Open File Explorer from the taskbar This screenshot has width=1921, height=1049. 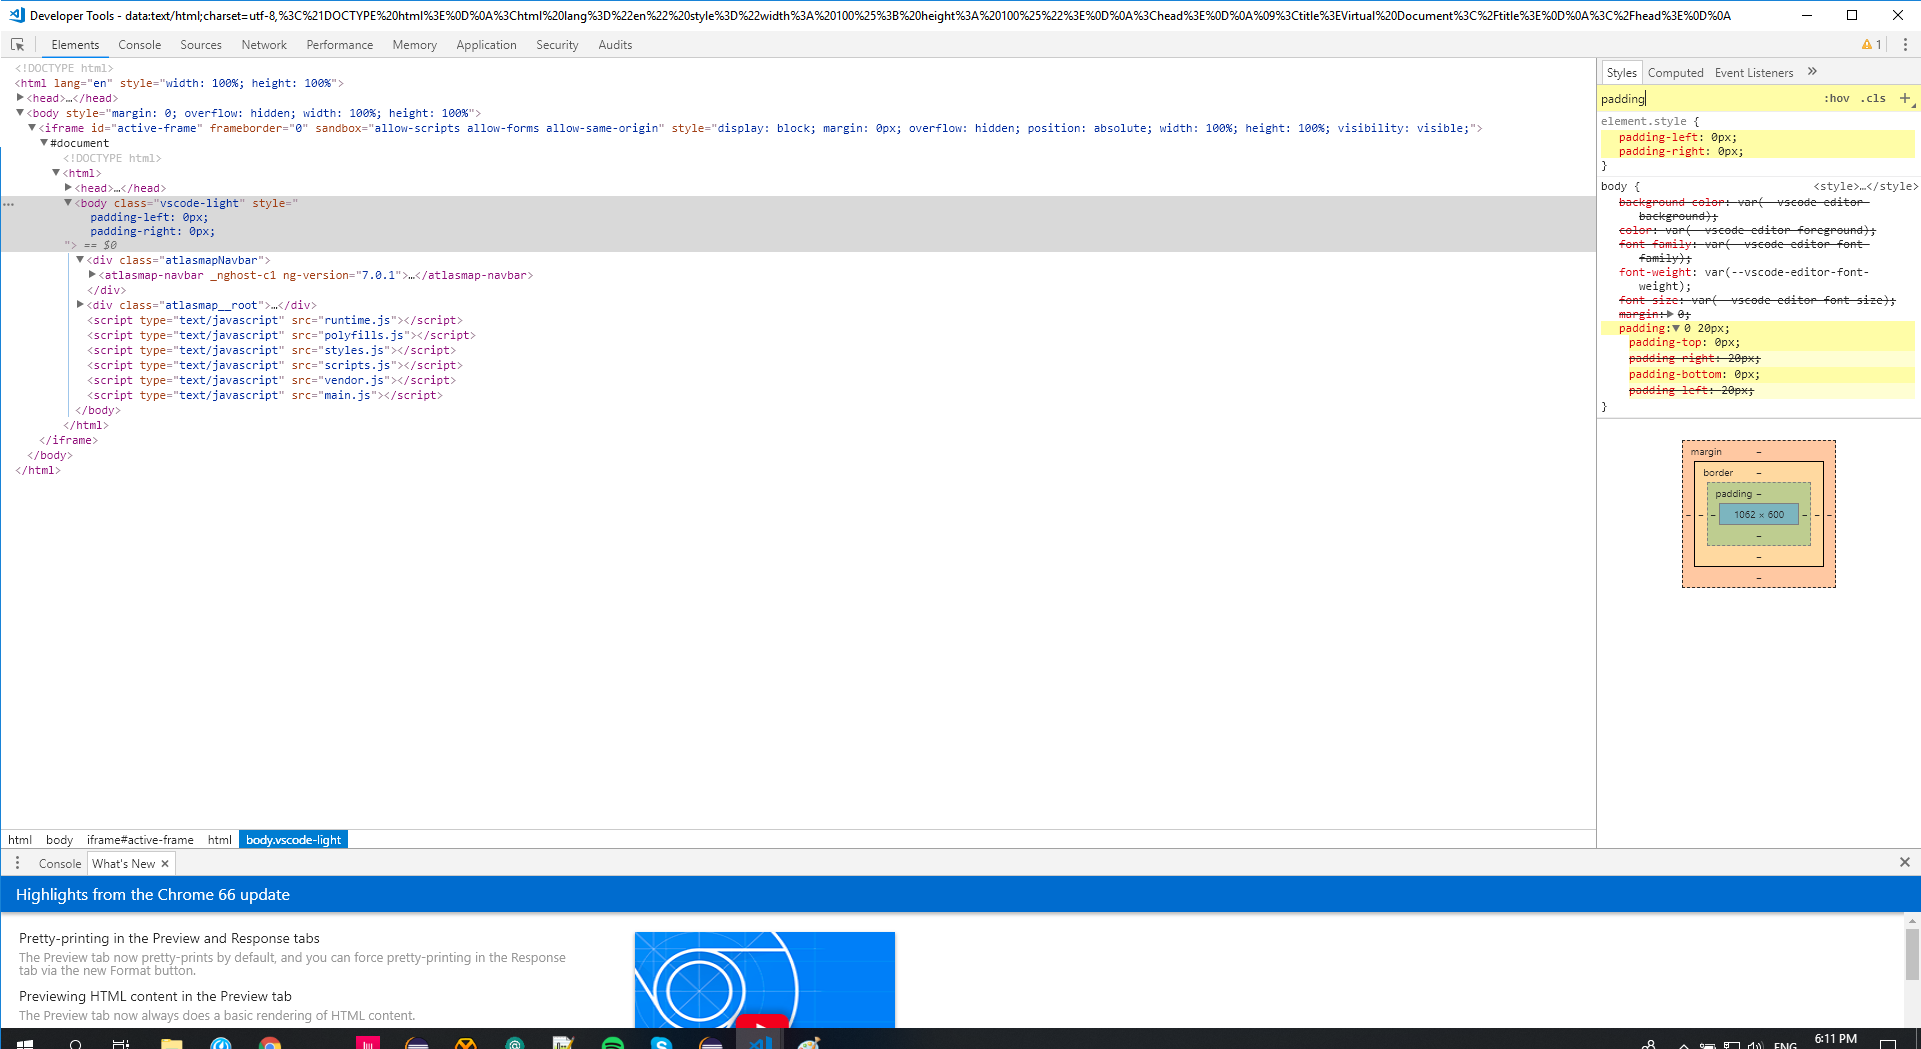172,1043
